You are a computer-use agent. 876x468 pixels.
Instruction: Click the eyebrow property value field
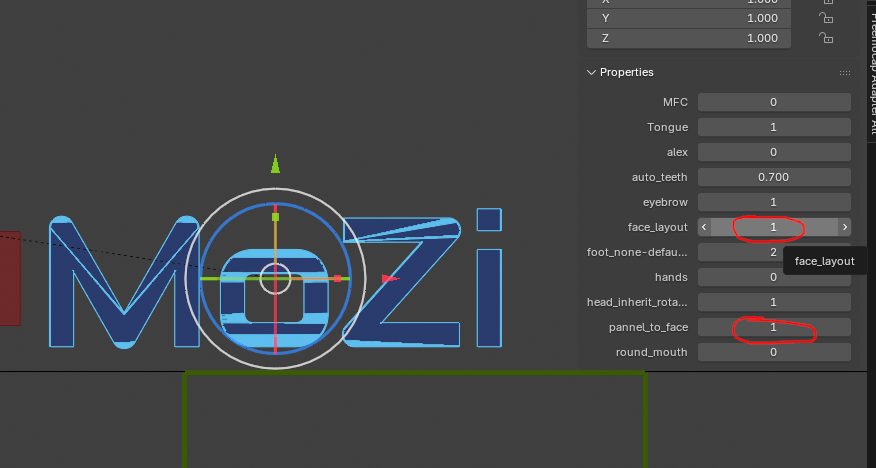[774, 202]
